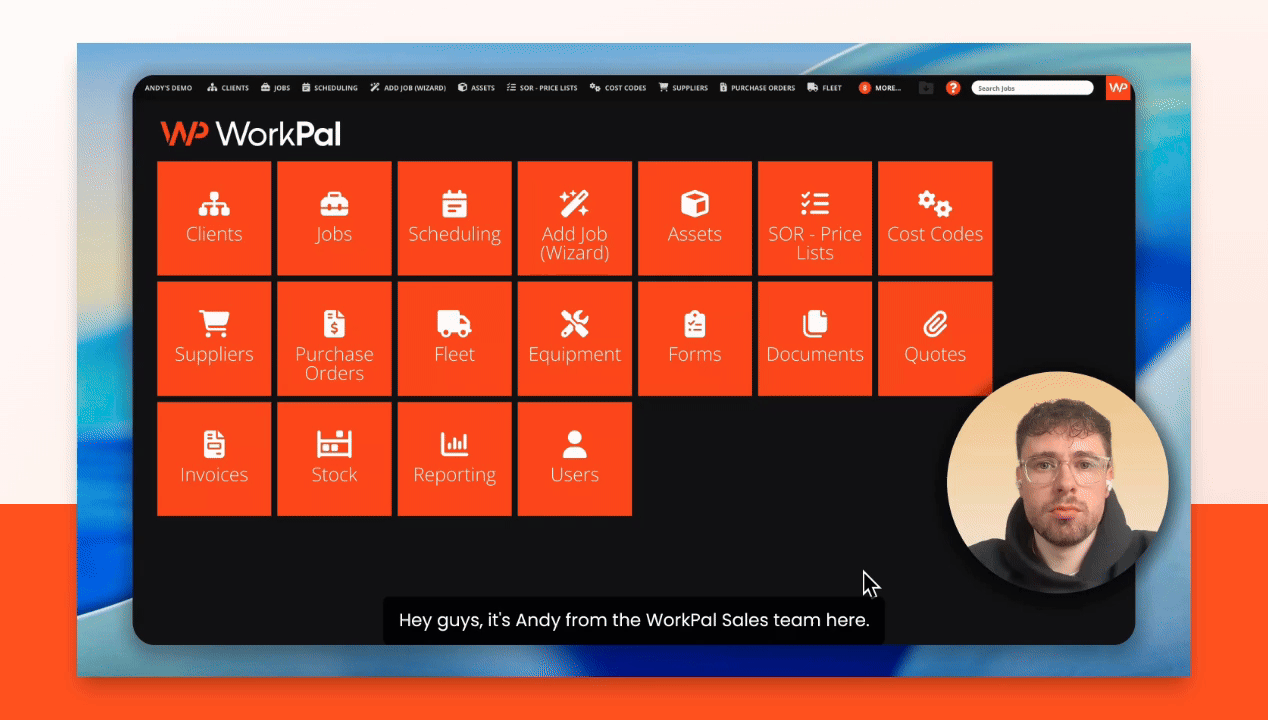Click the folder icon in top bar
This screenshot has width=1268, height=720.
[x=926, y=88]
